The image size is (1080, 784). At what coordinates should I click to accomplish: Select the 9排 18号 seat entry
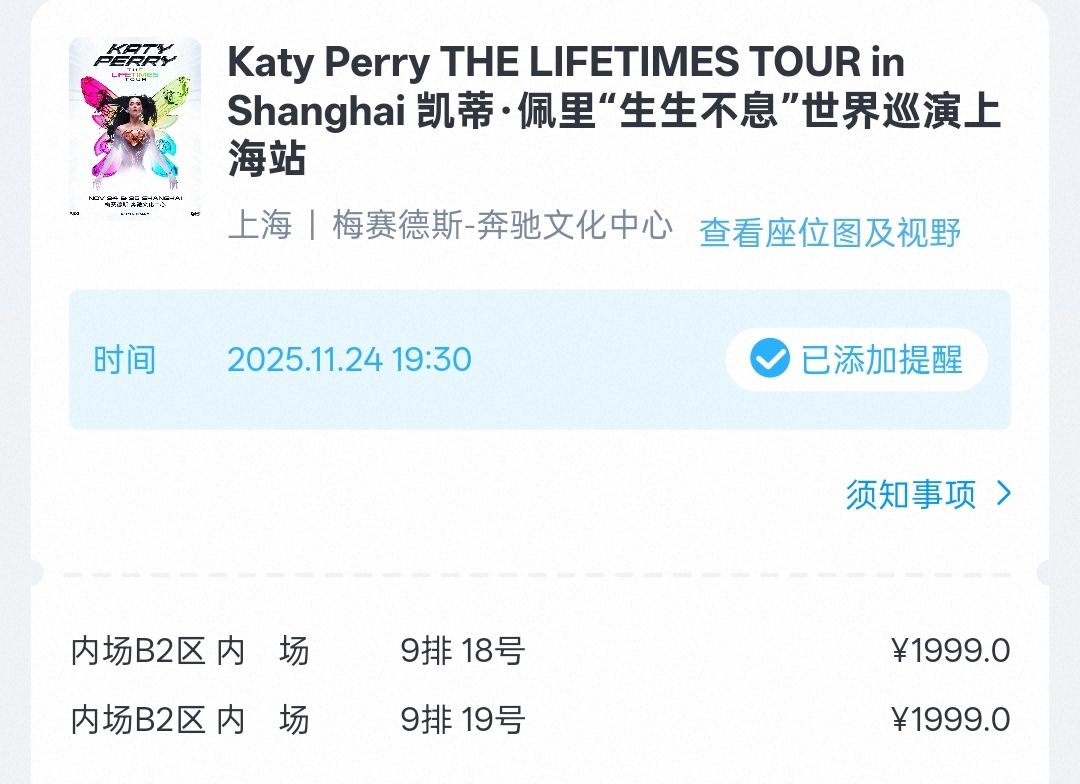pos(463,652)
